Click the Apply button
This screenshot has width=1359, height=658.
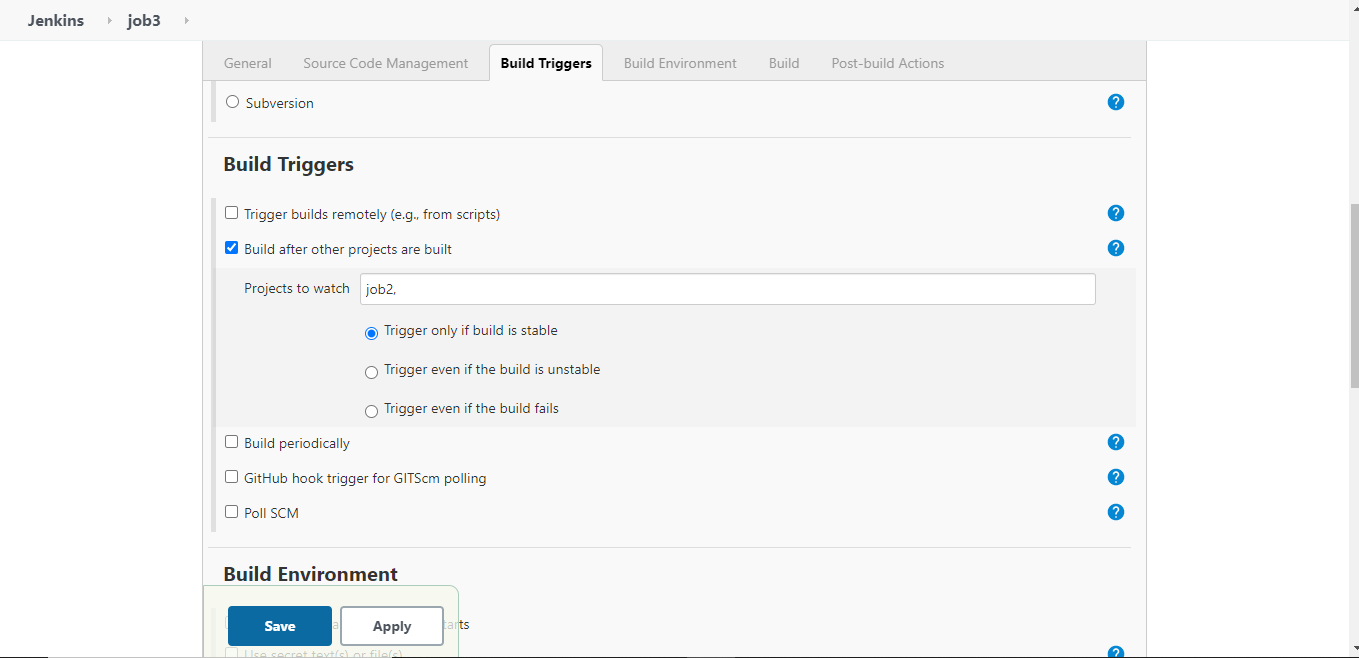tap(391, 625)
